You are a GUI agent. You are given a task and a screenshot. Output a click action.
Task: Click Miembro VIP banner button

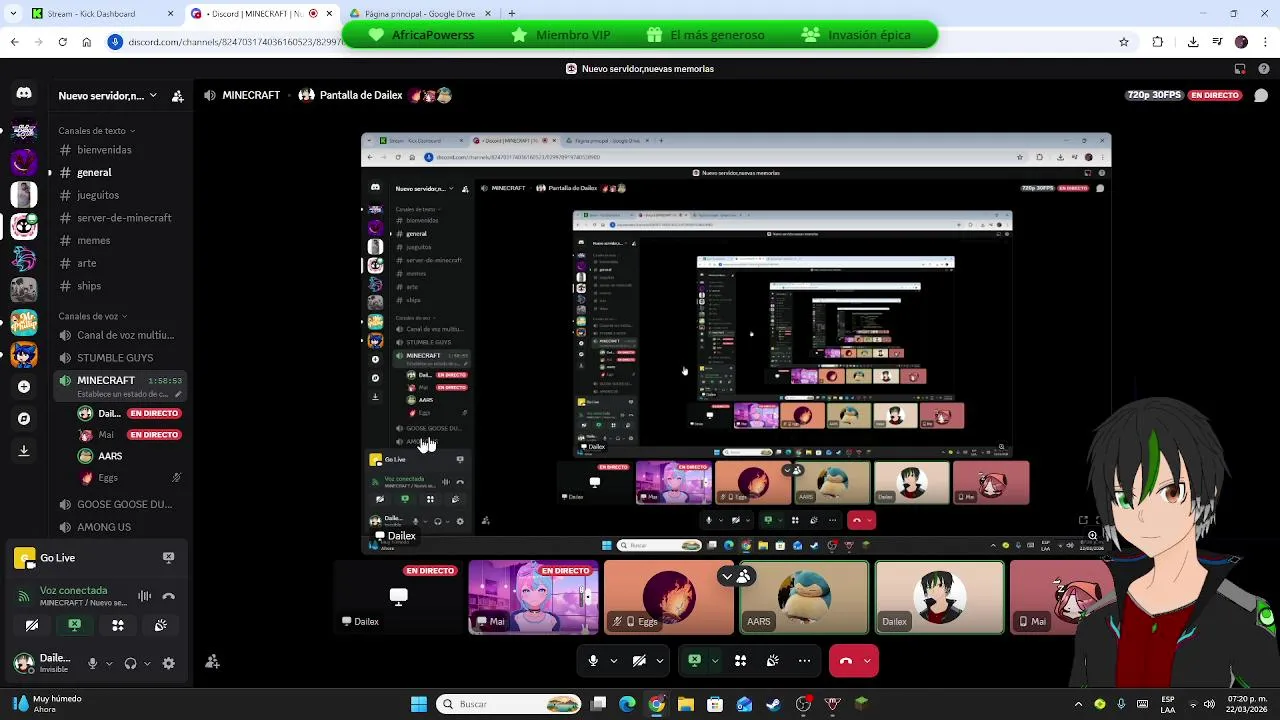pos(562,35)
